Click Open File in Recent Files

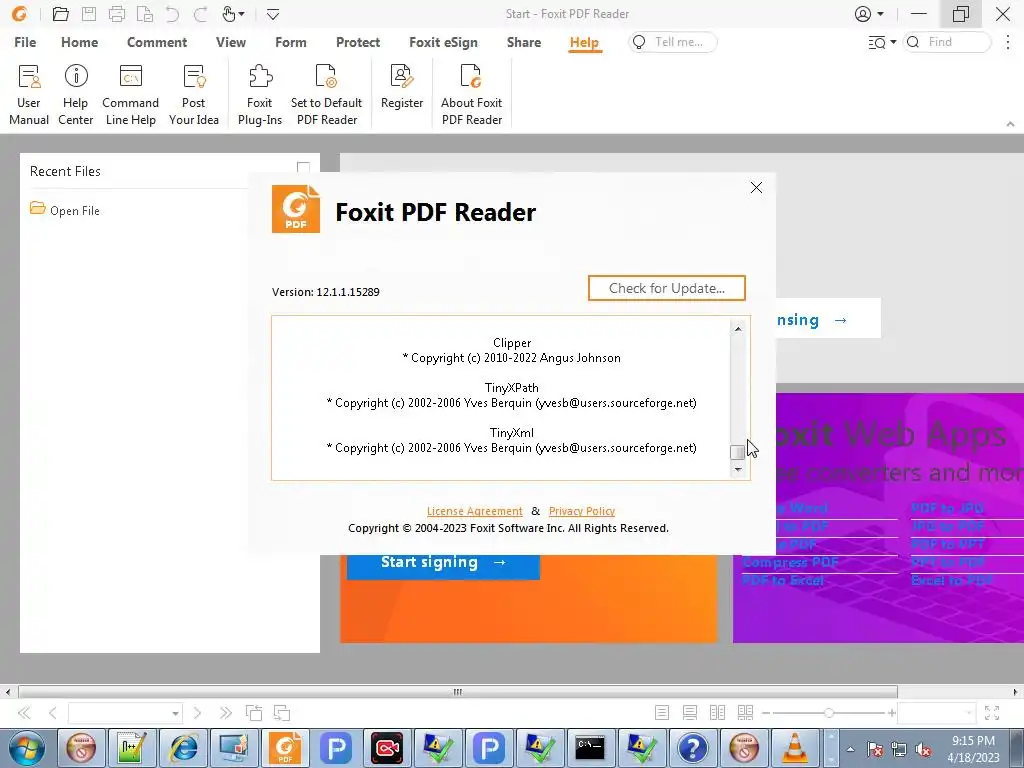[x=65, y=210]
